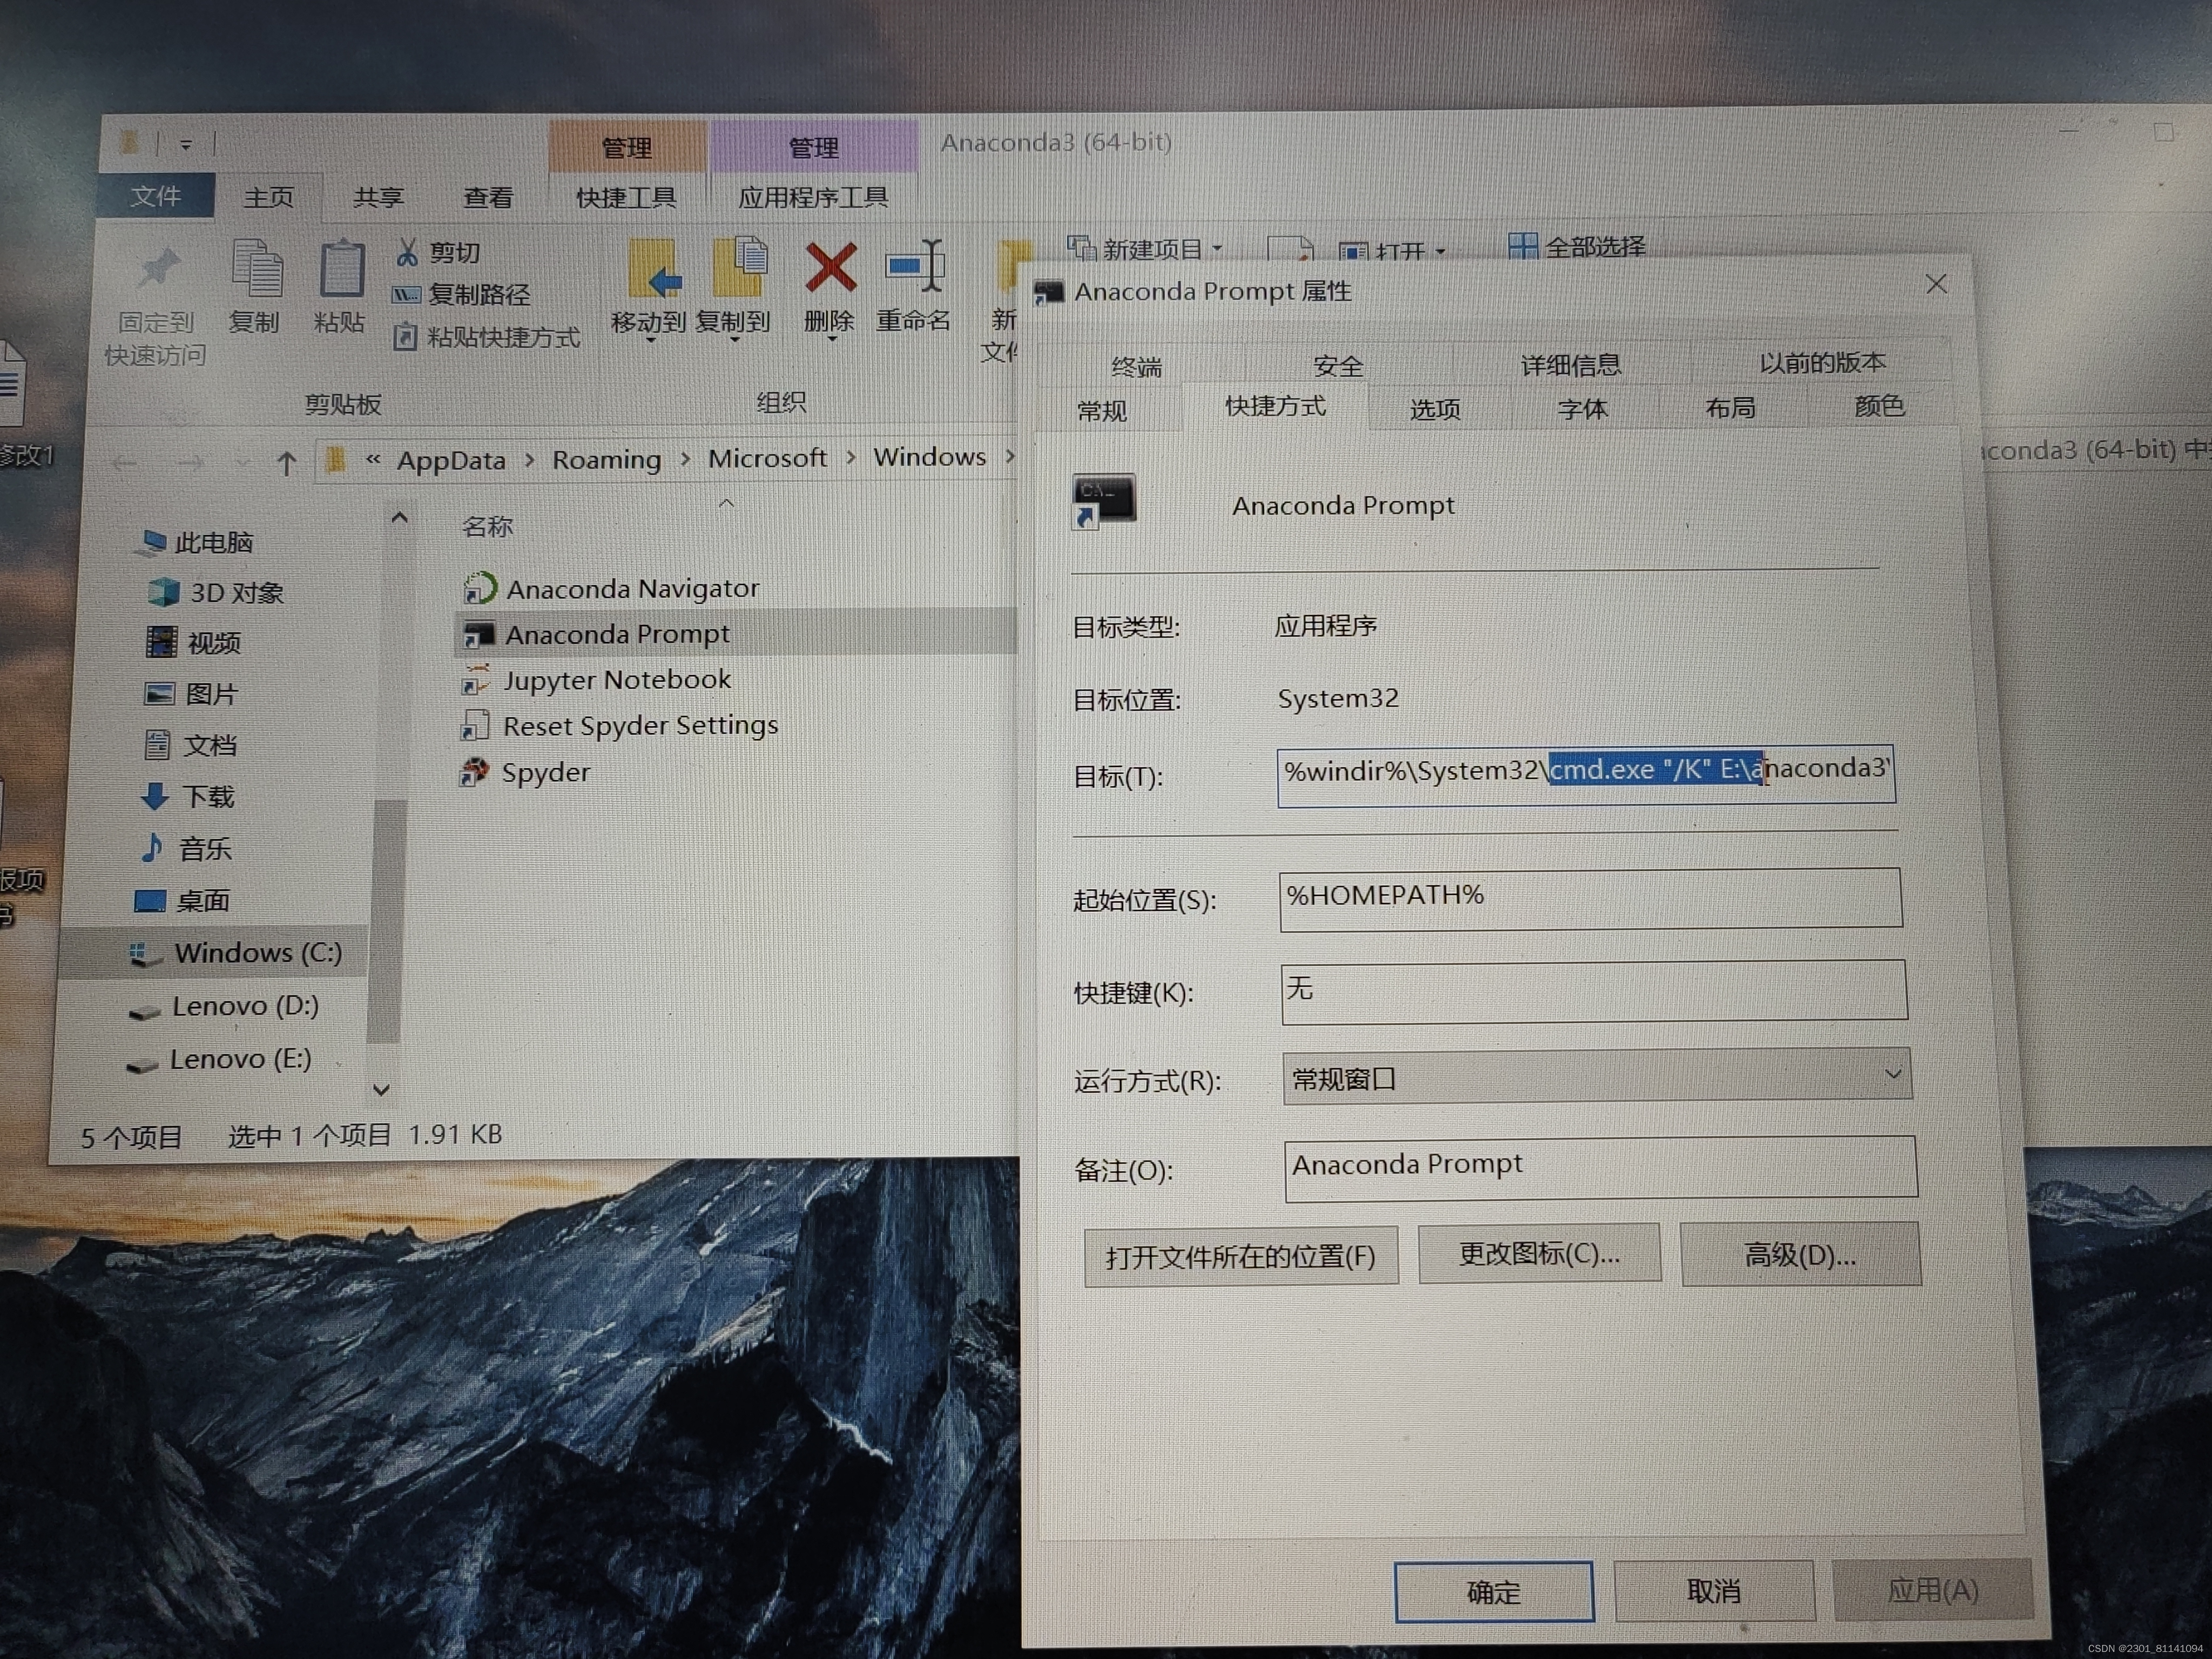Image resolution: width=2212 pixels, height=1659 pixels.
Task: Open 3D Objects (3D 对象) folder
Action: (216, 593)
